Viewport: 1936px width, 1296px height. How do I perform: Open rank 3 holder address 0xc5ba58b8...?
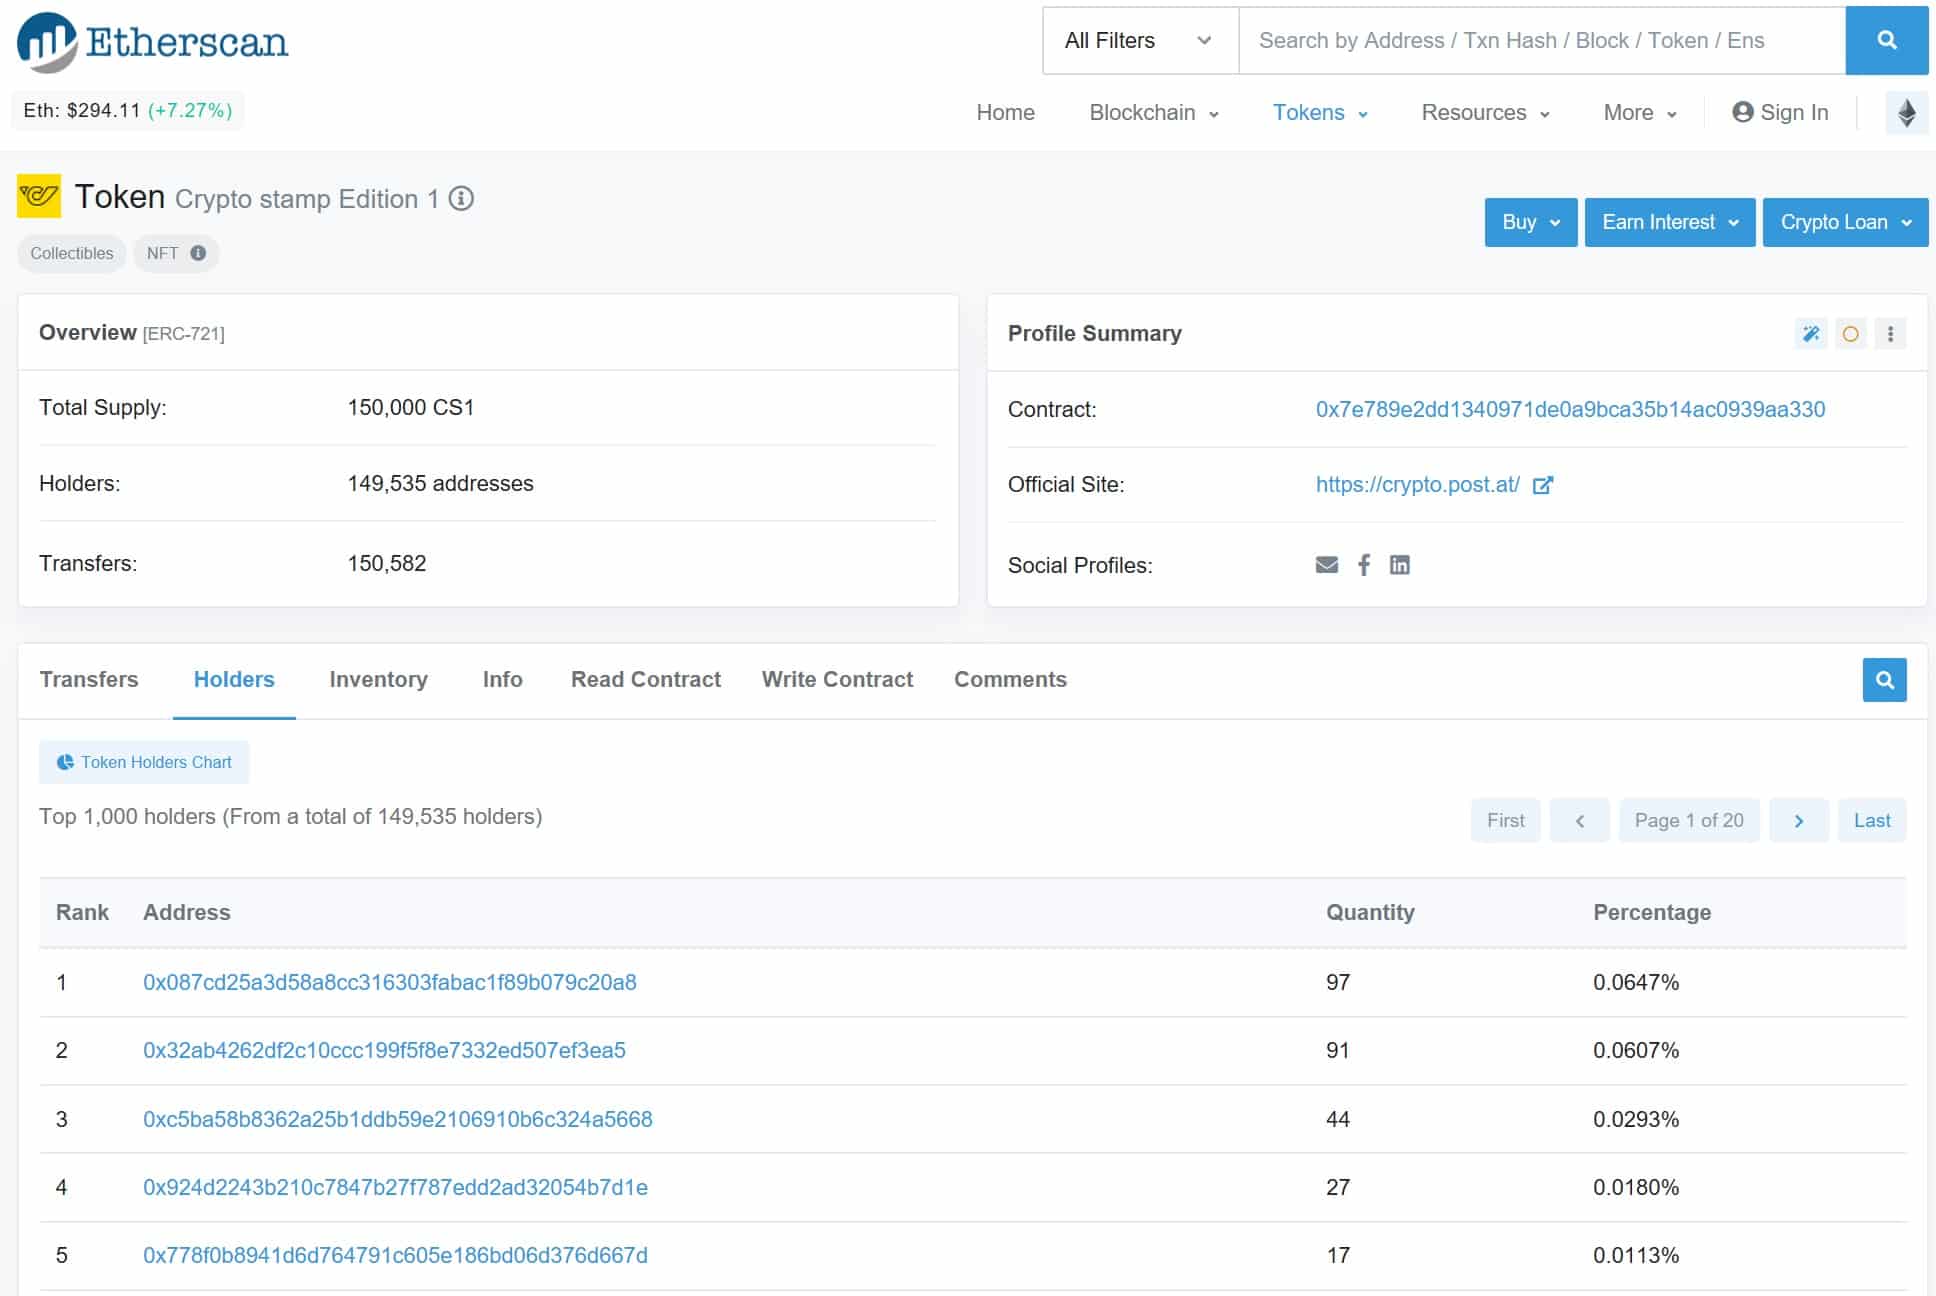(x=398, y=1119)
